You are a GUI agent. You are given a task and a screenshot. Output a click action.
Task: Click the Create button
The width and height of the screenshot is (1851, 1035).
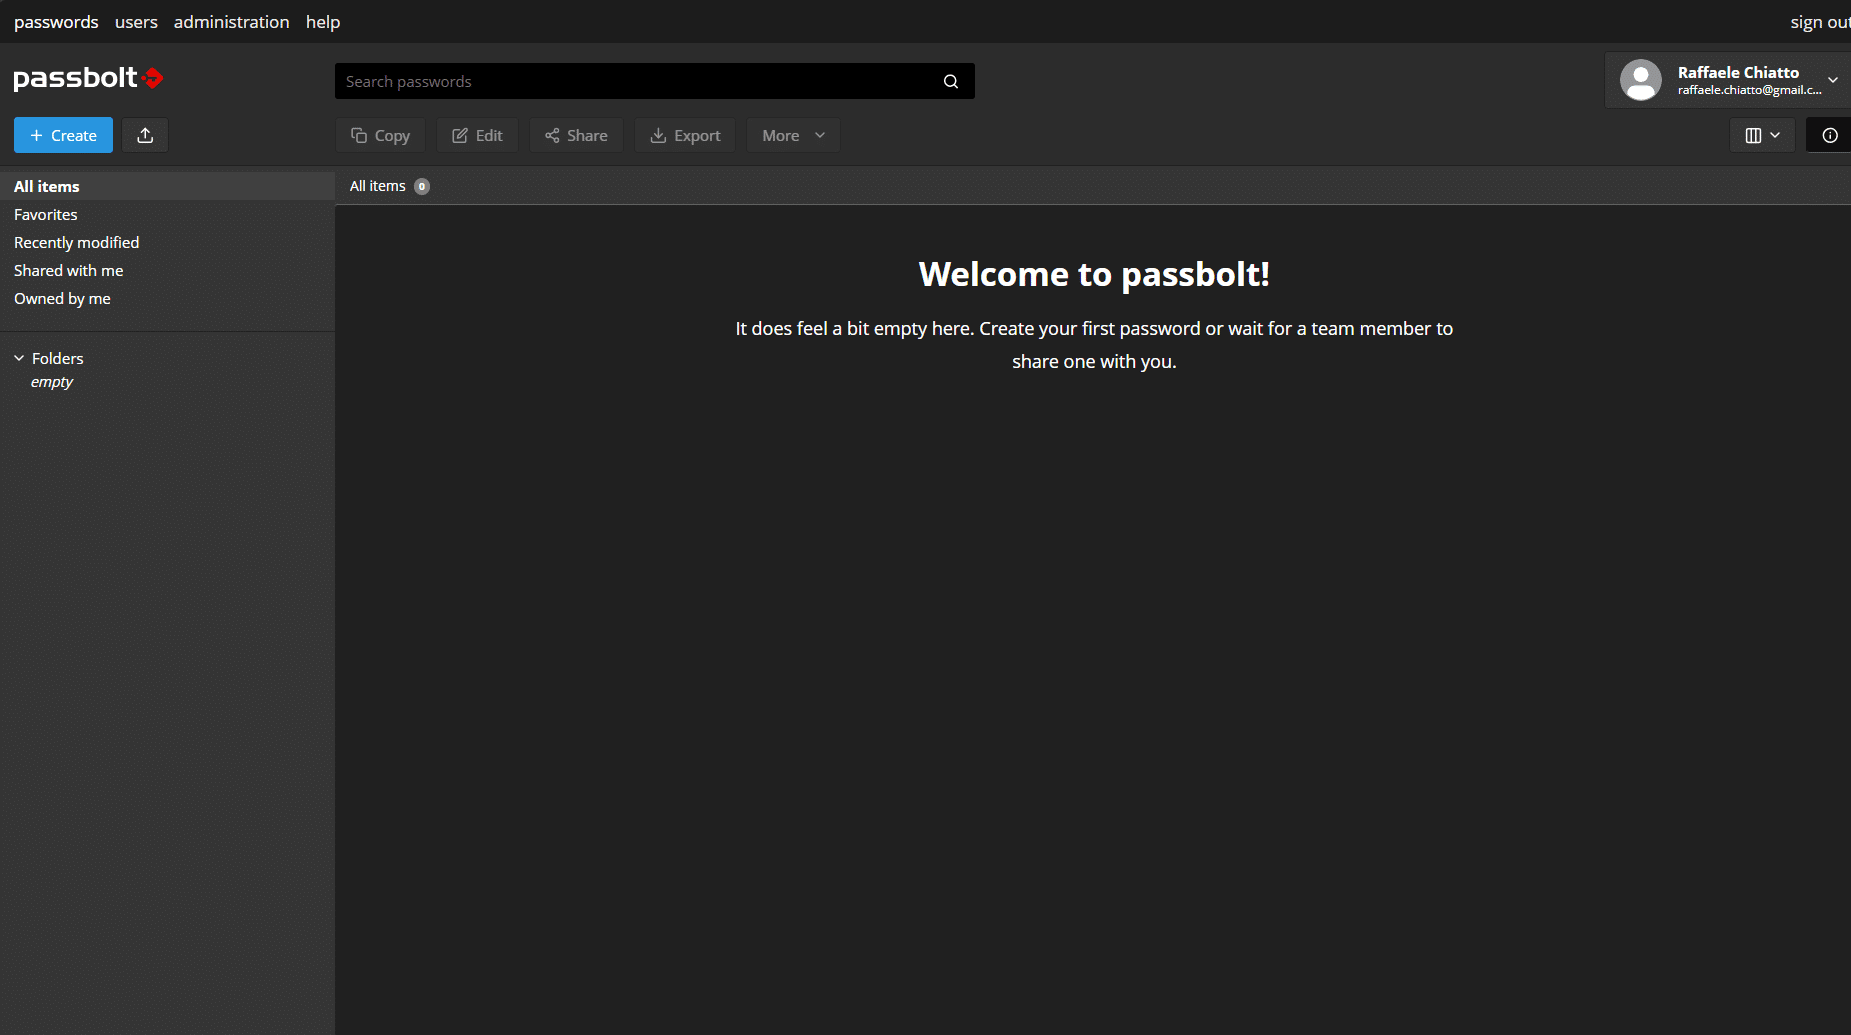click(x=63, y=135)
